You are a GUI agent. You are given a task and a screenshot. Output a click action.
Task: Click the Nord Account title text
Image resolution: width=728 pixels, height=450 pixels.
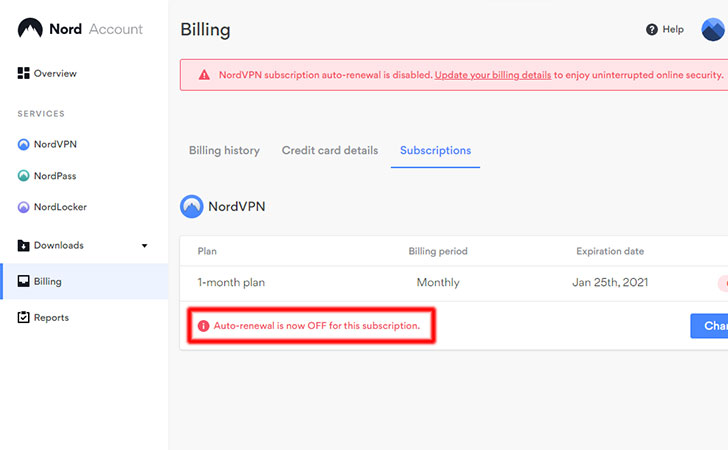[x=96, y=29]
